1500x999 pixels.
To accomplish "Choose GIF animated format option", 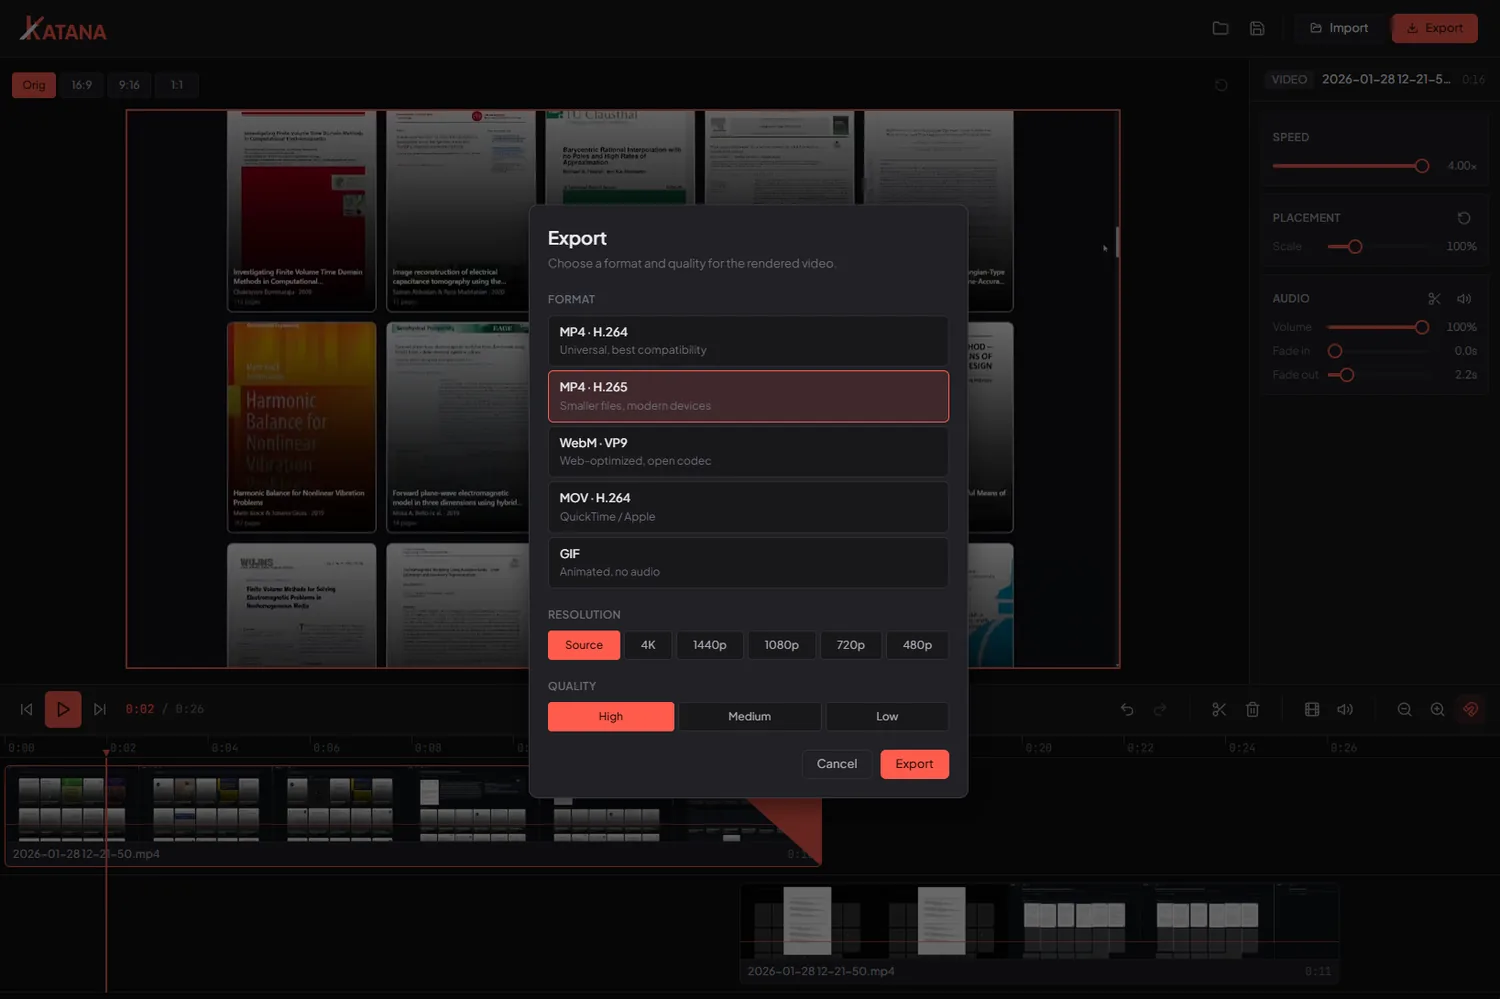I will coord(748,563).
